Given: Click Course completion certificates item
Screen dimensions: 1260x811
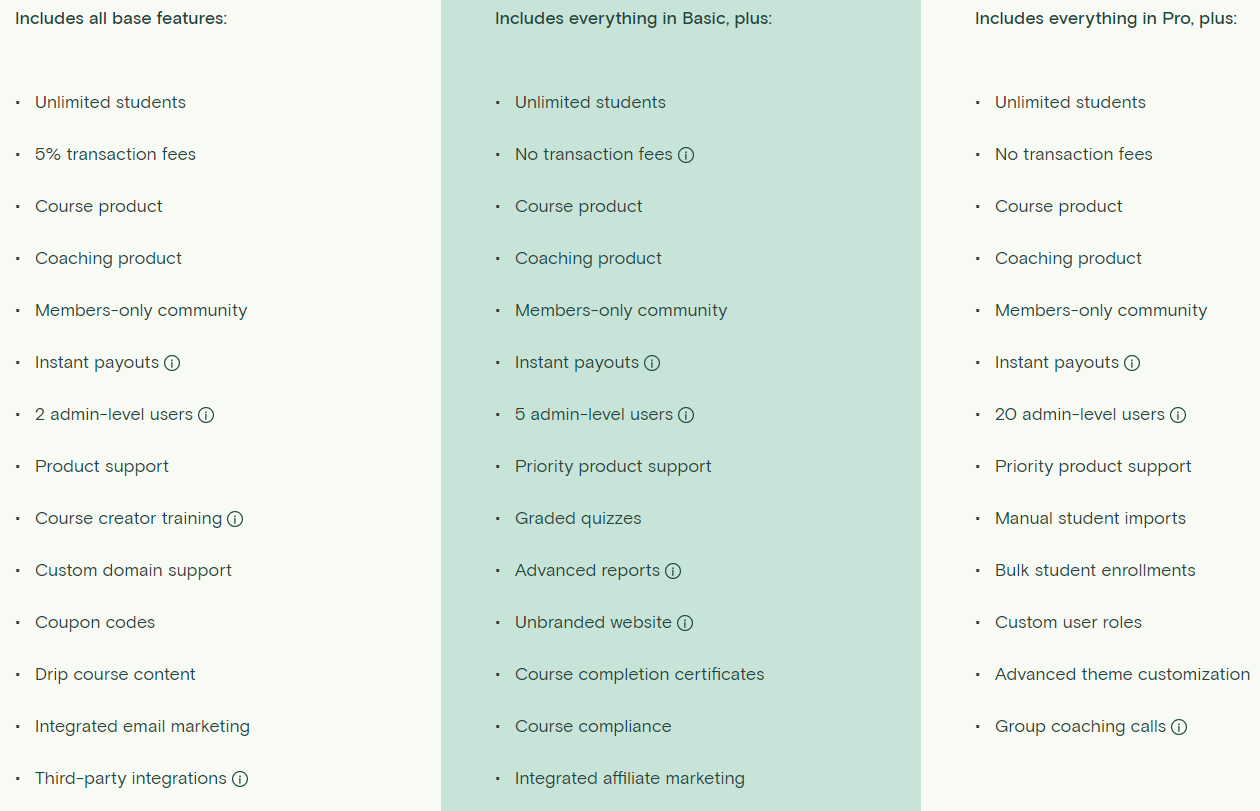Looking at the screenshot, I should pos(639,674).
